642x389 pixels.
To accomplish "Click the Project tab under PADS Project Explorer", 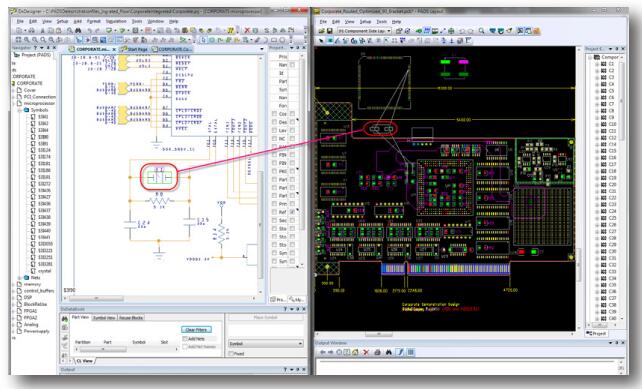I will (x=597, y=333).
